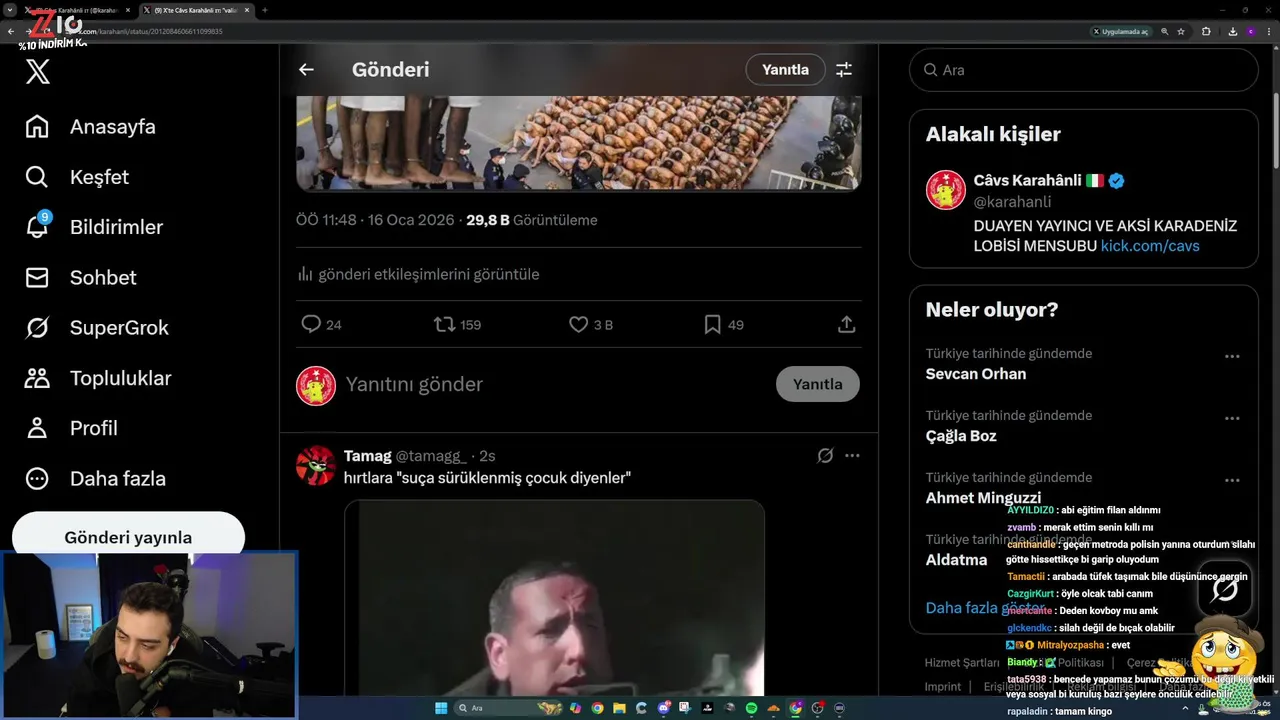Open kick.com/cavs link in bio
Viewport: 1280px width, 720px height.
[1150, 246]
